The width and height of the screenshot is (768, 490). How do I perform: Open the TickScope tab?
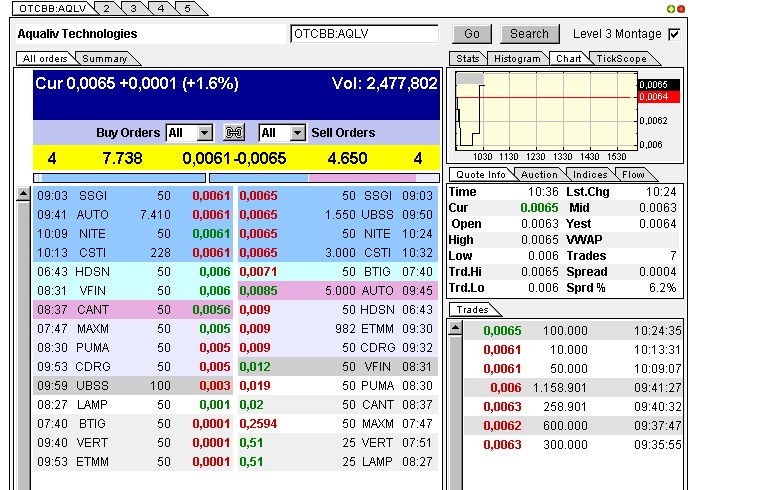click(621, 58)
